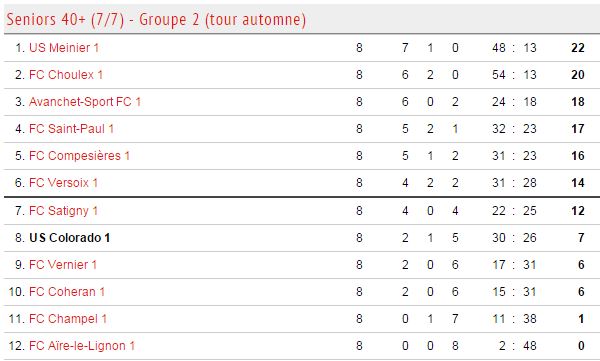Open the FC Champel 1 team link
The height and width of the screenshot is (361, 600).
pyautogui.click(x=68, y=319)
